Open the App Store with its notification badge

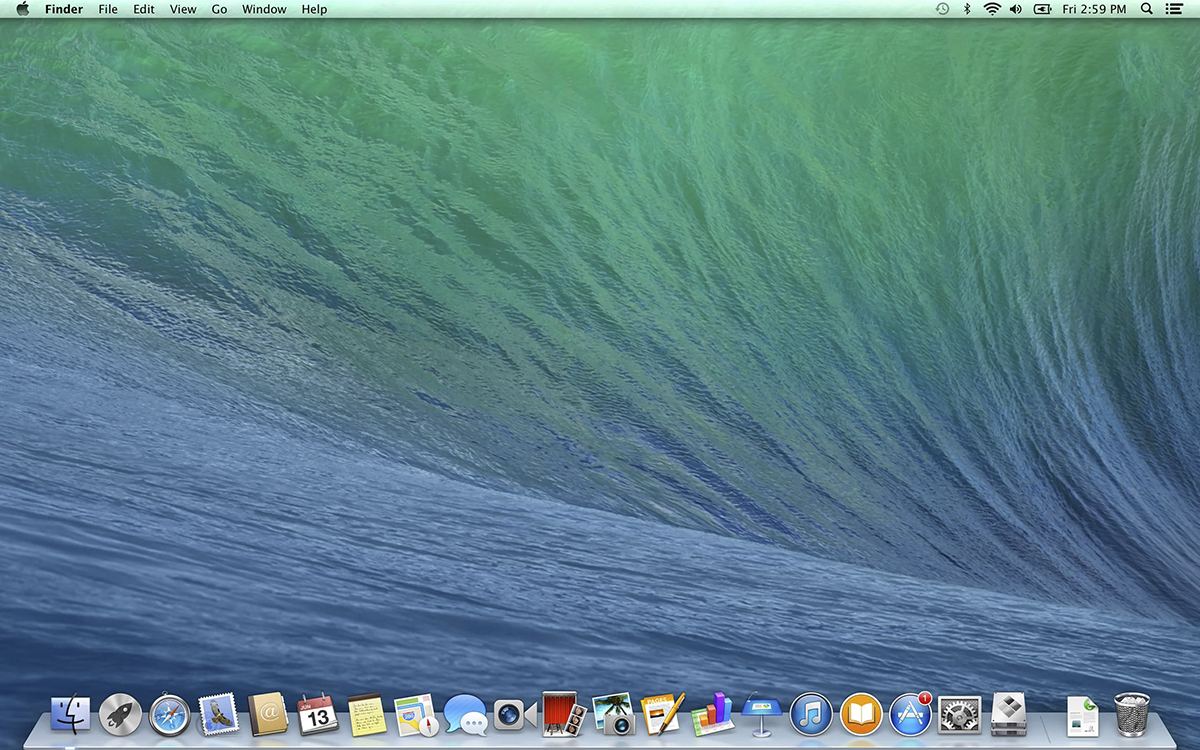tap(909, 715)
